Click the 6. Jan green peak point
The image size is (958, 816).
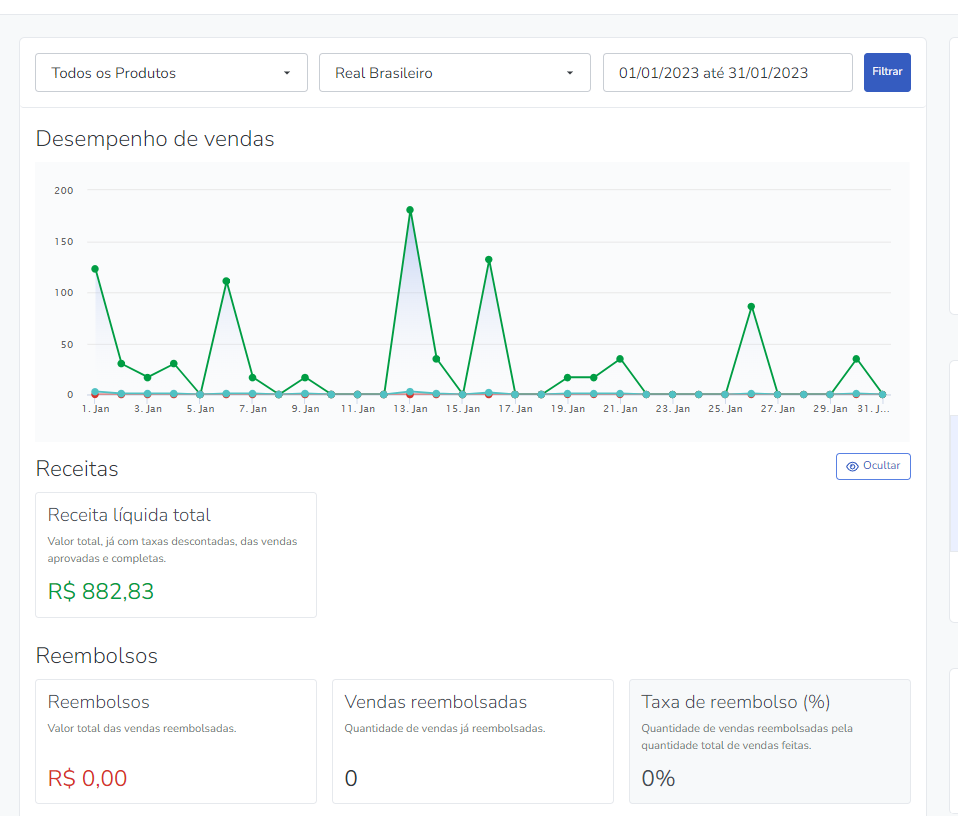coord(226,282)
